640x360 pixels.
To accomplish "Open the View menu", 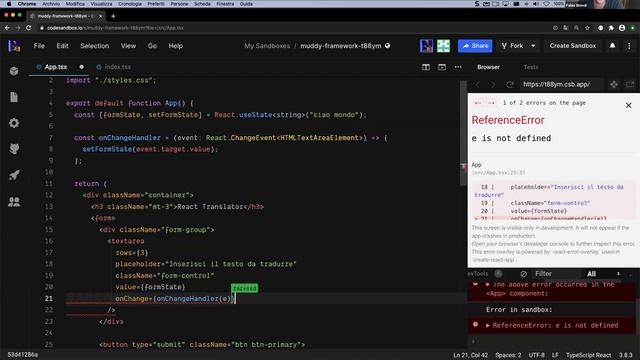I will tap(128, 46).
